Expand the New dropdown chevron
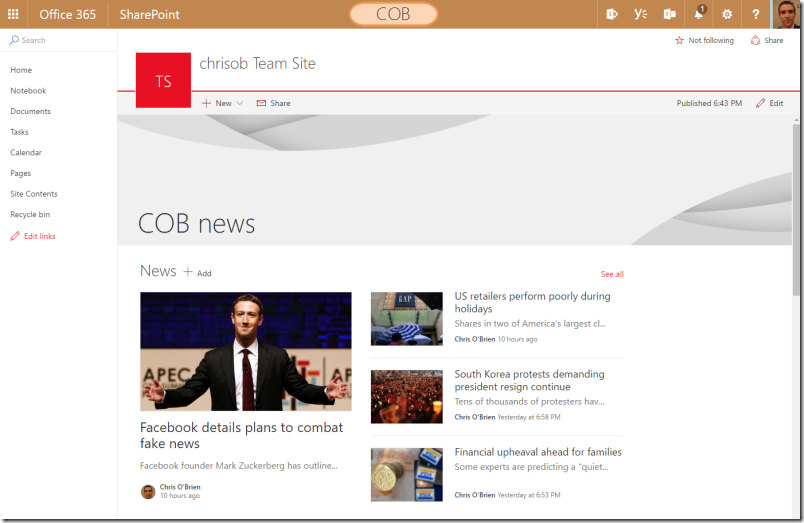The height and width of the screenshot is (523, 804). coord(239,103)
